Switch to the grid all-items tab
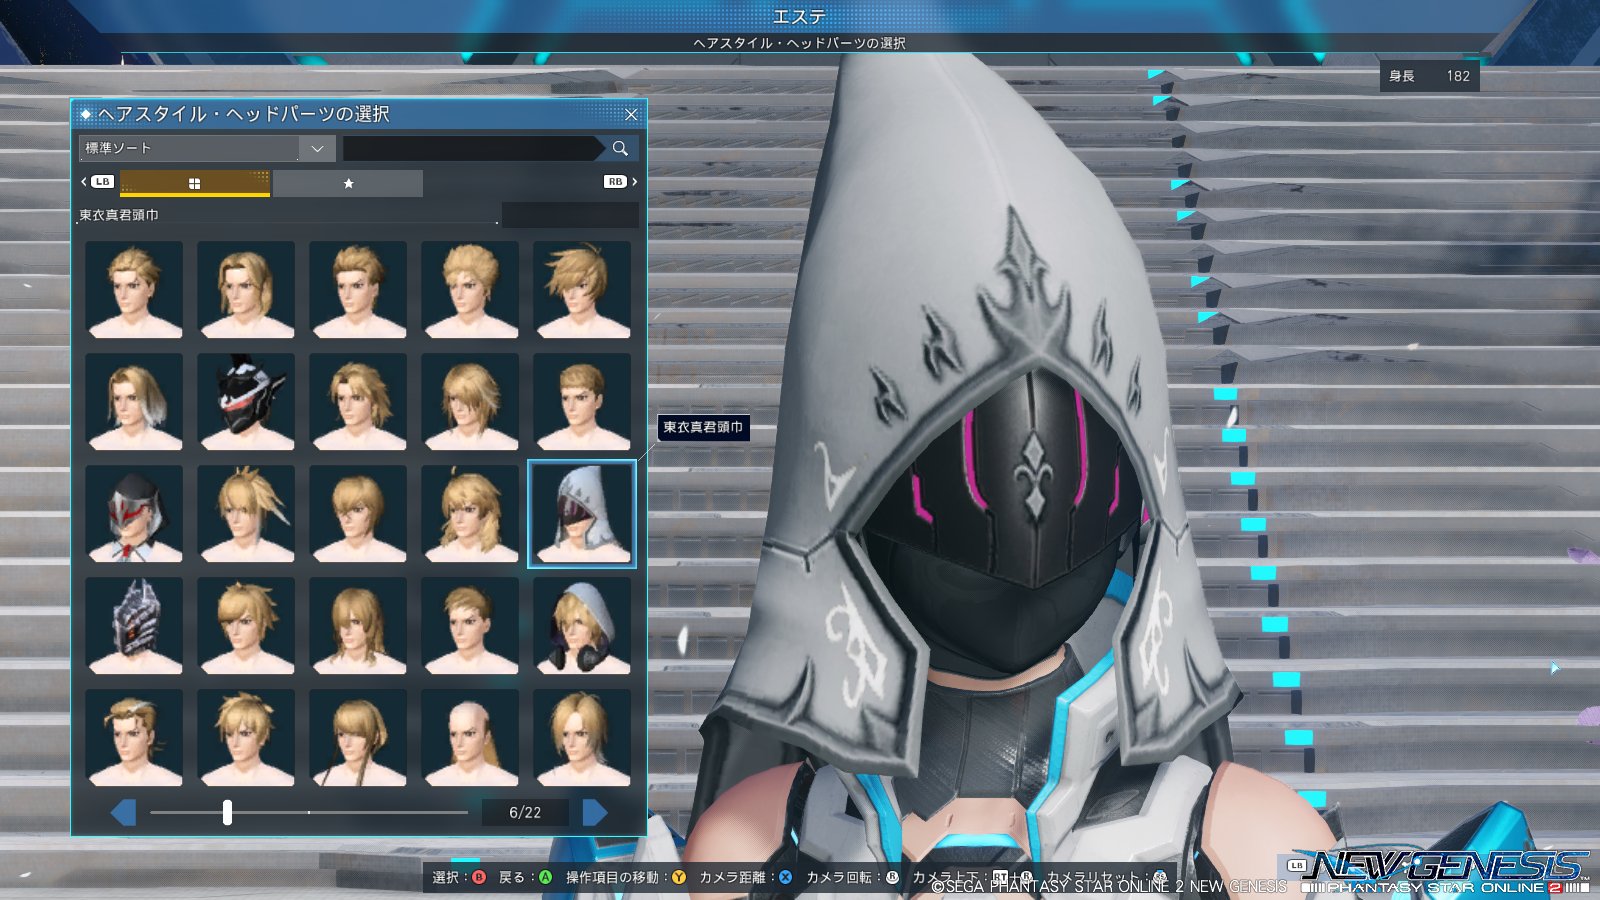Viewport: 1600px width, 900px height. [x=195, y=183]
